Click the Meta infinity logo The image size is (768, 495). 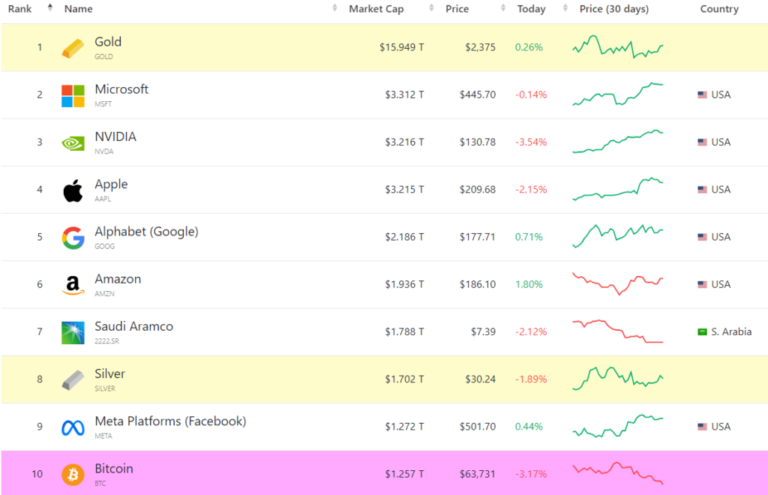[73, 428]
